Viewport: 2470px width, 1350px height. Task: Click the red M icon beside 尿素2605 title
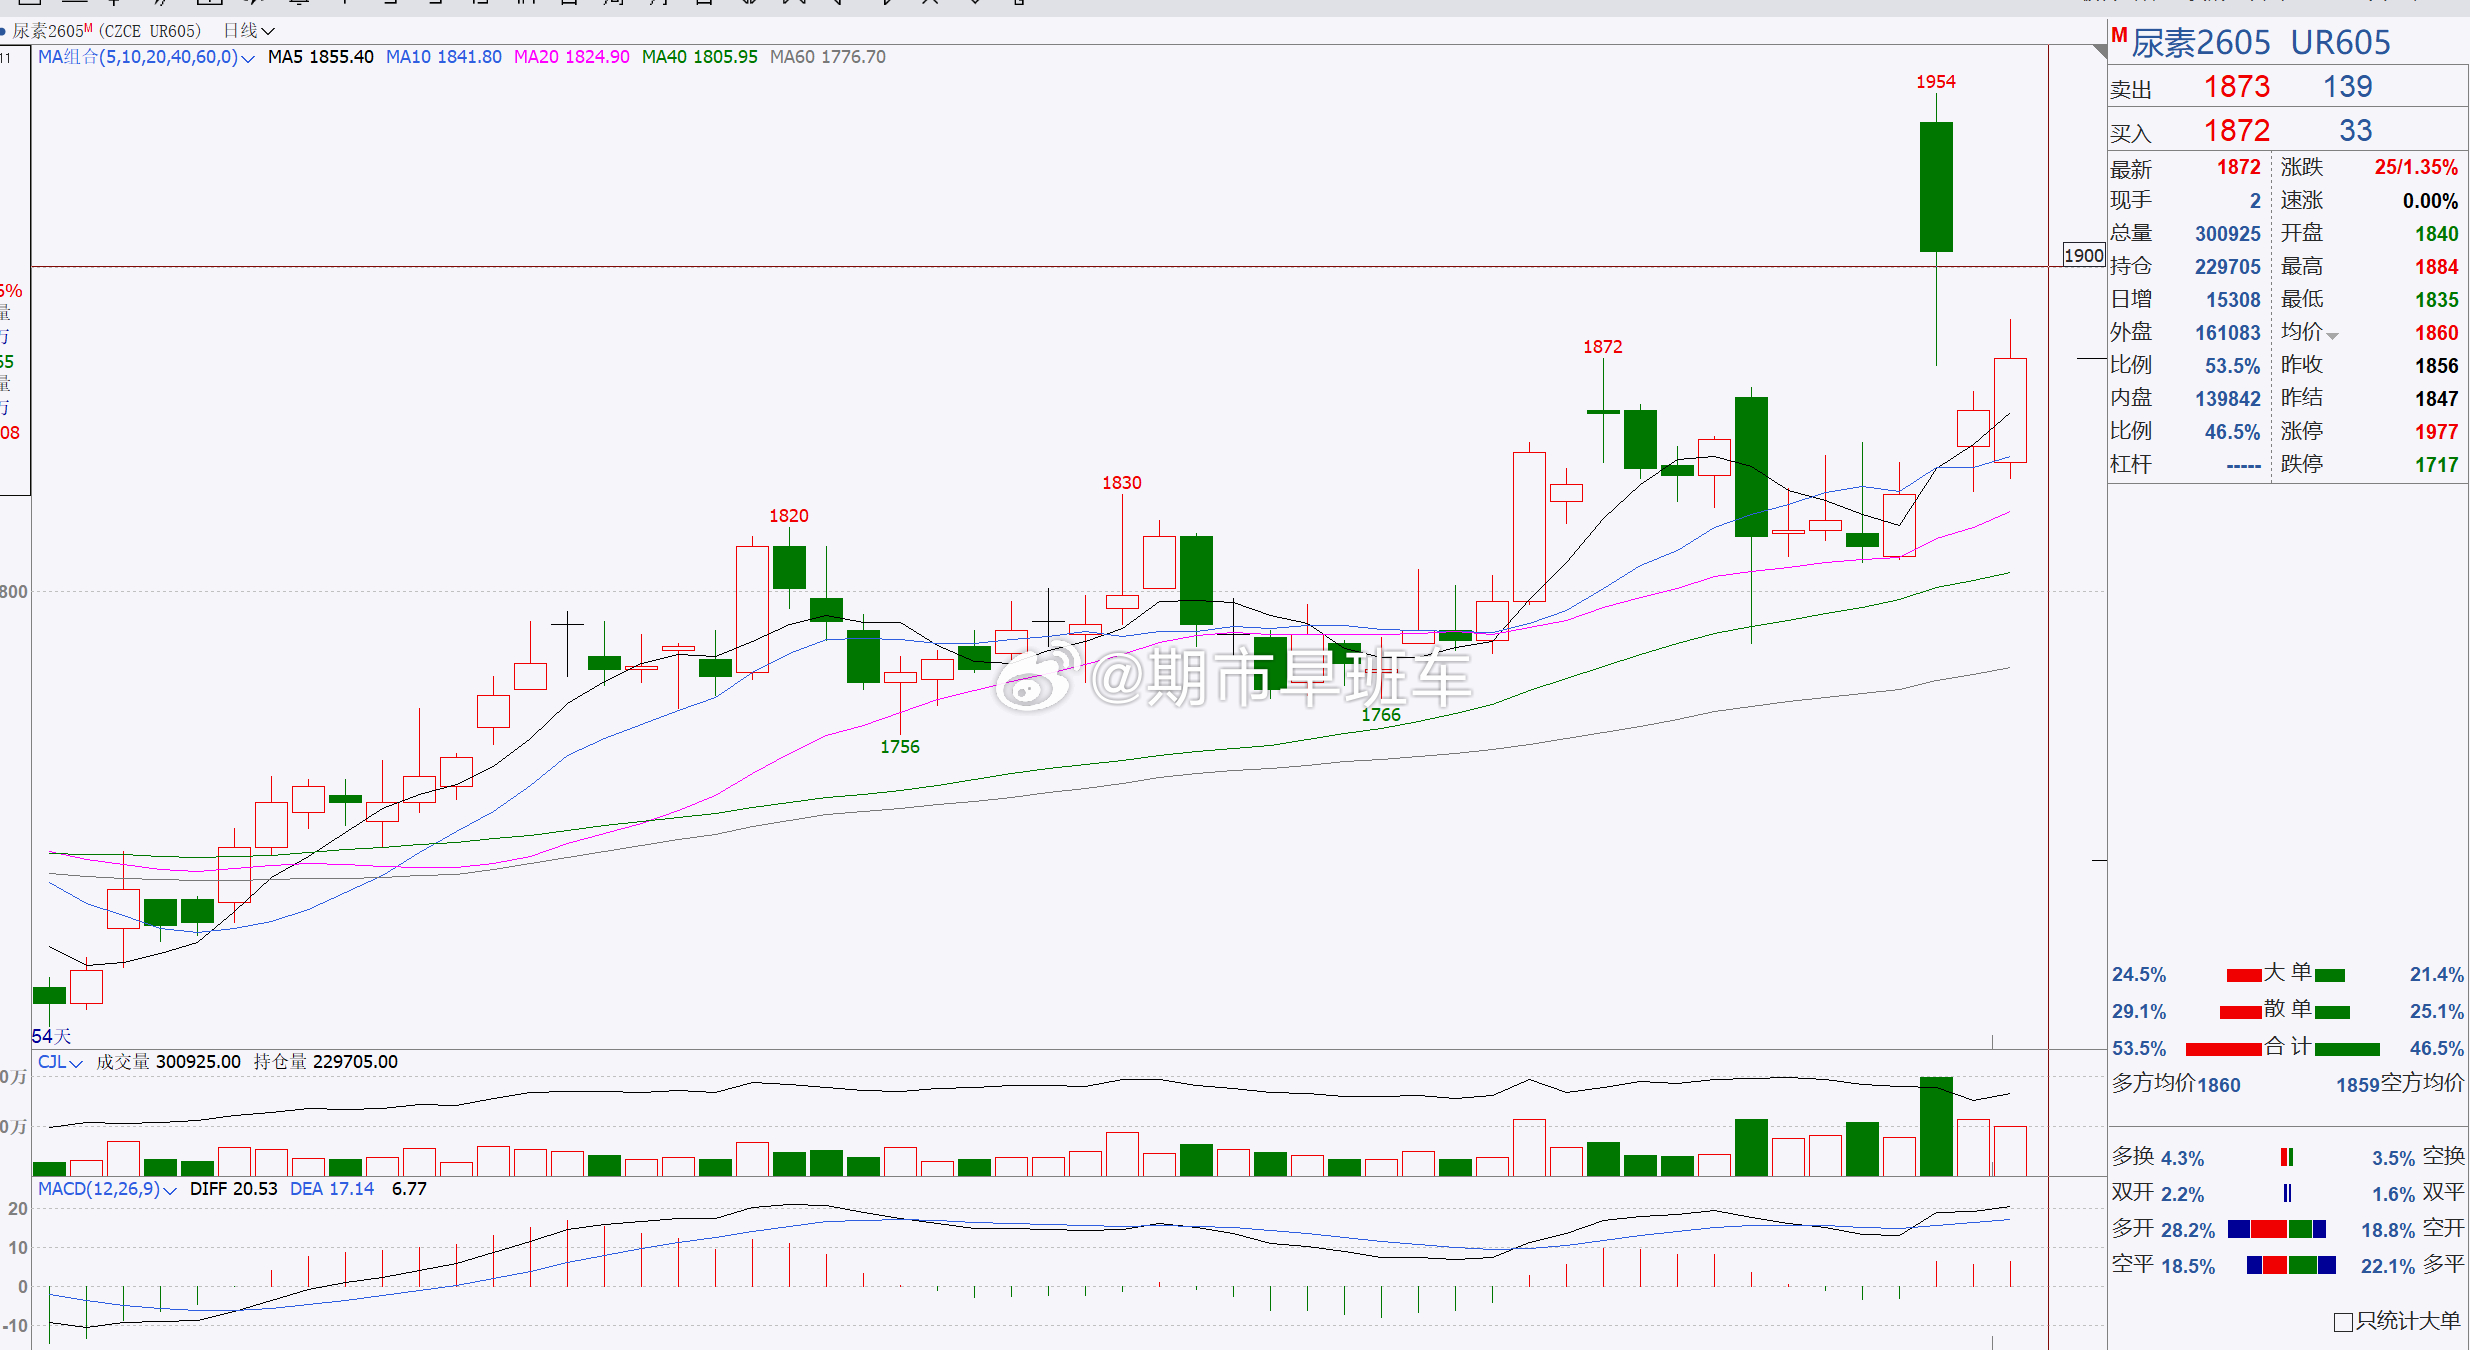(2119, 36)
